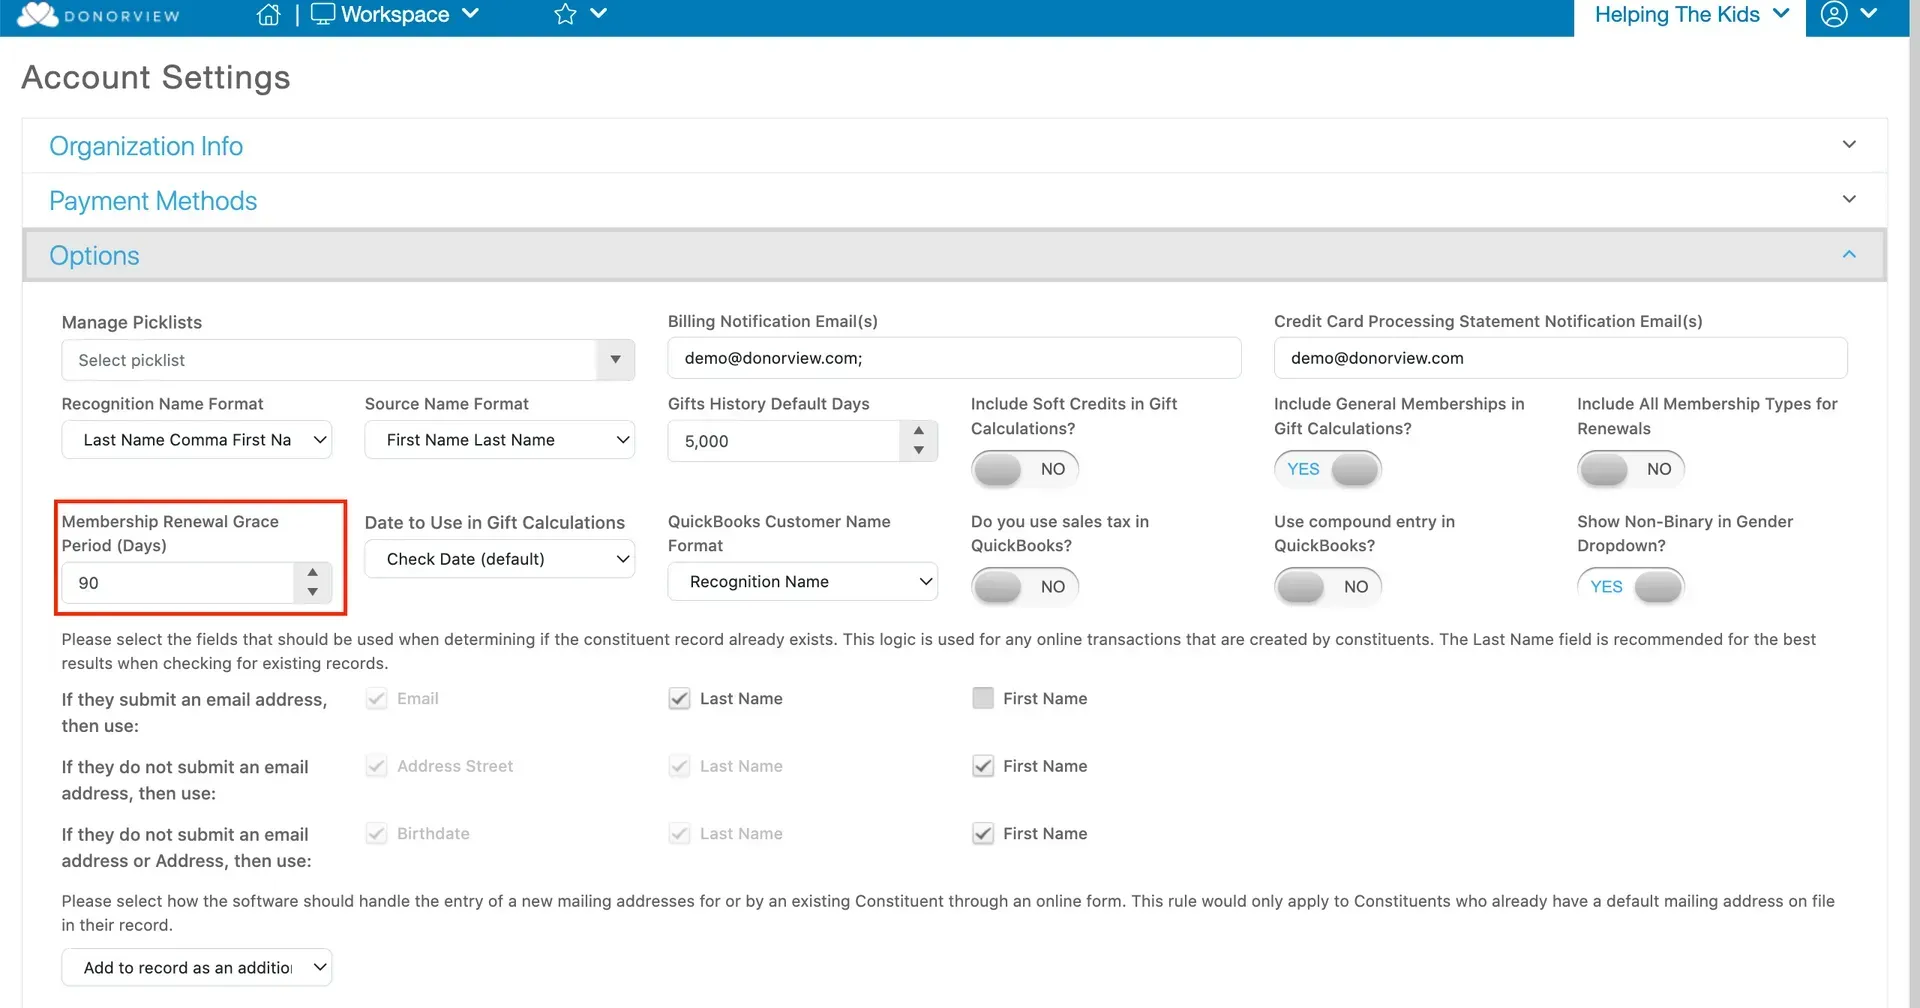Open the Workspace menu

point(395,15)
